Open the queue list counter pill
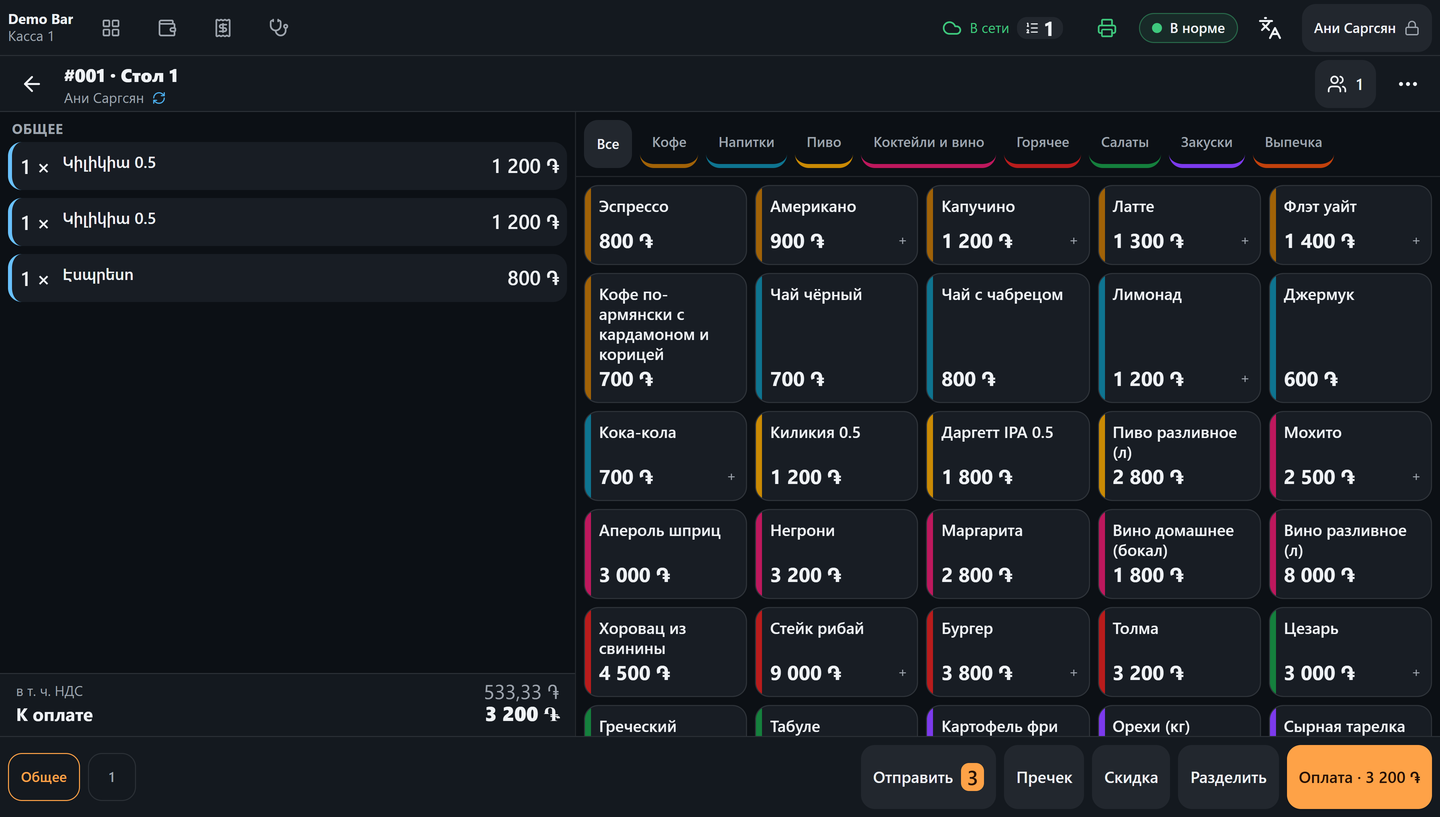 point(1040,28)
